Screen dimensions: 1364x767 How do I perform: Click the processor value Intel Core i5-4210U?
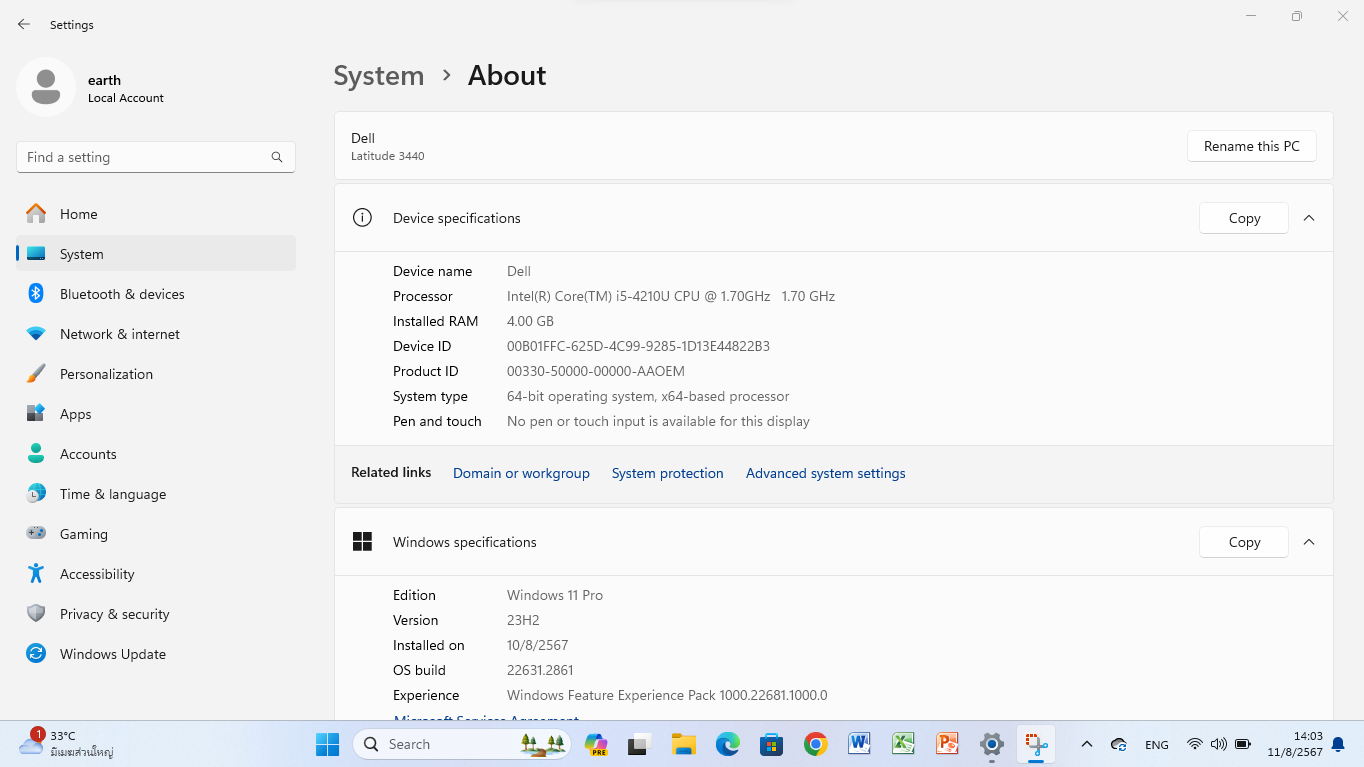coord(671,296)
